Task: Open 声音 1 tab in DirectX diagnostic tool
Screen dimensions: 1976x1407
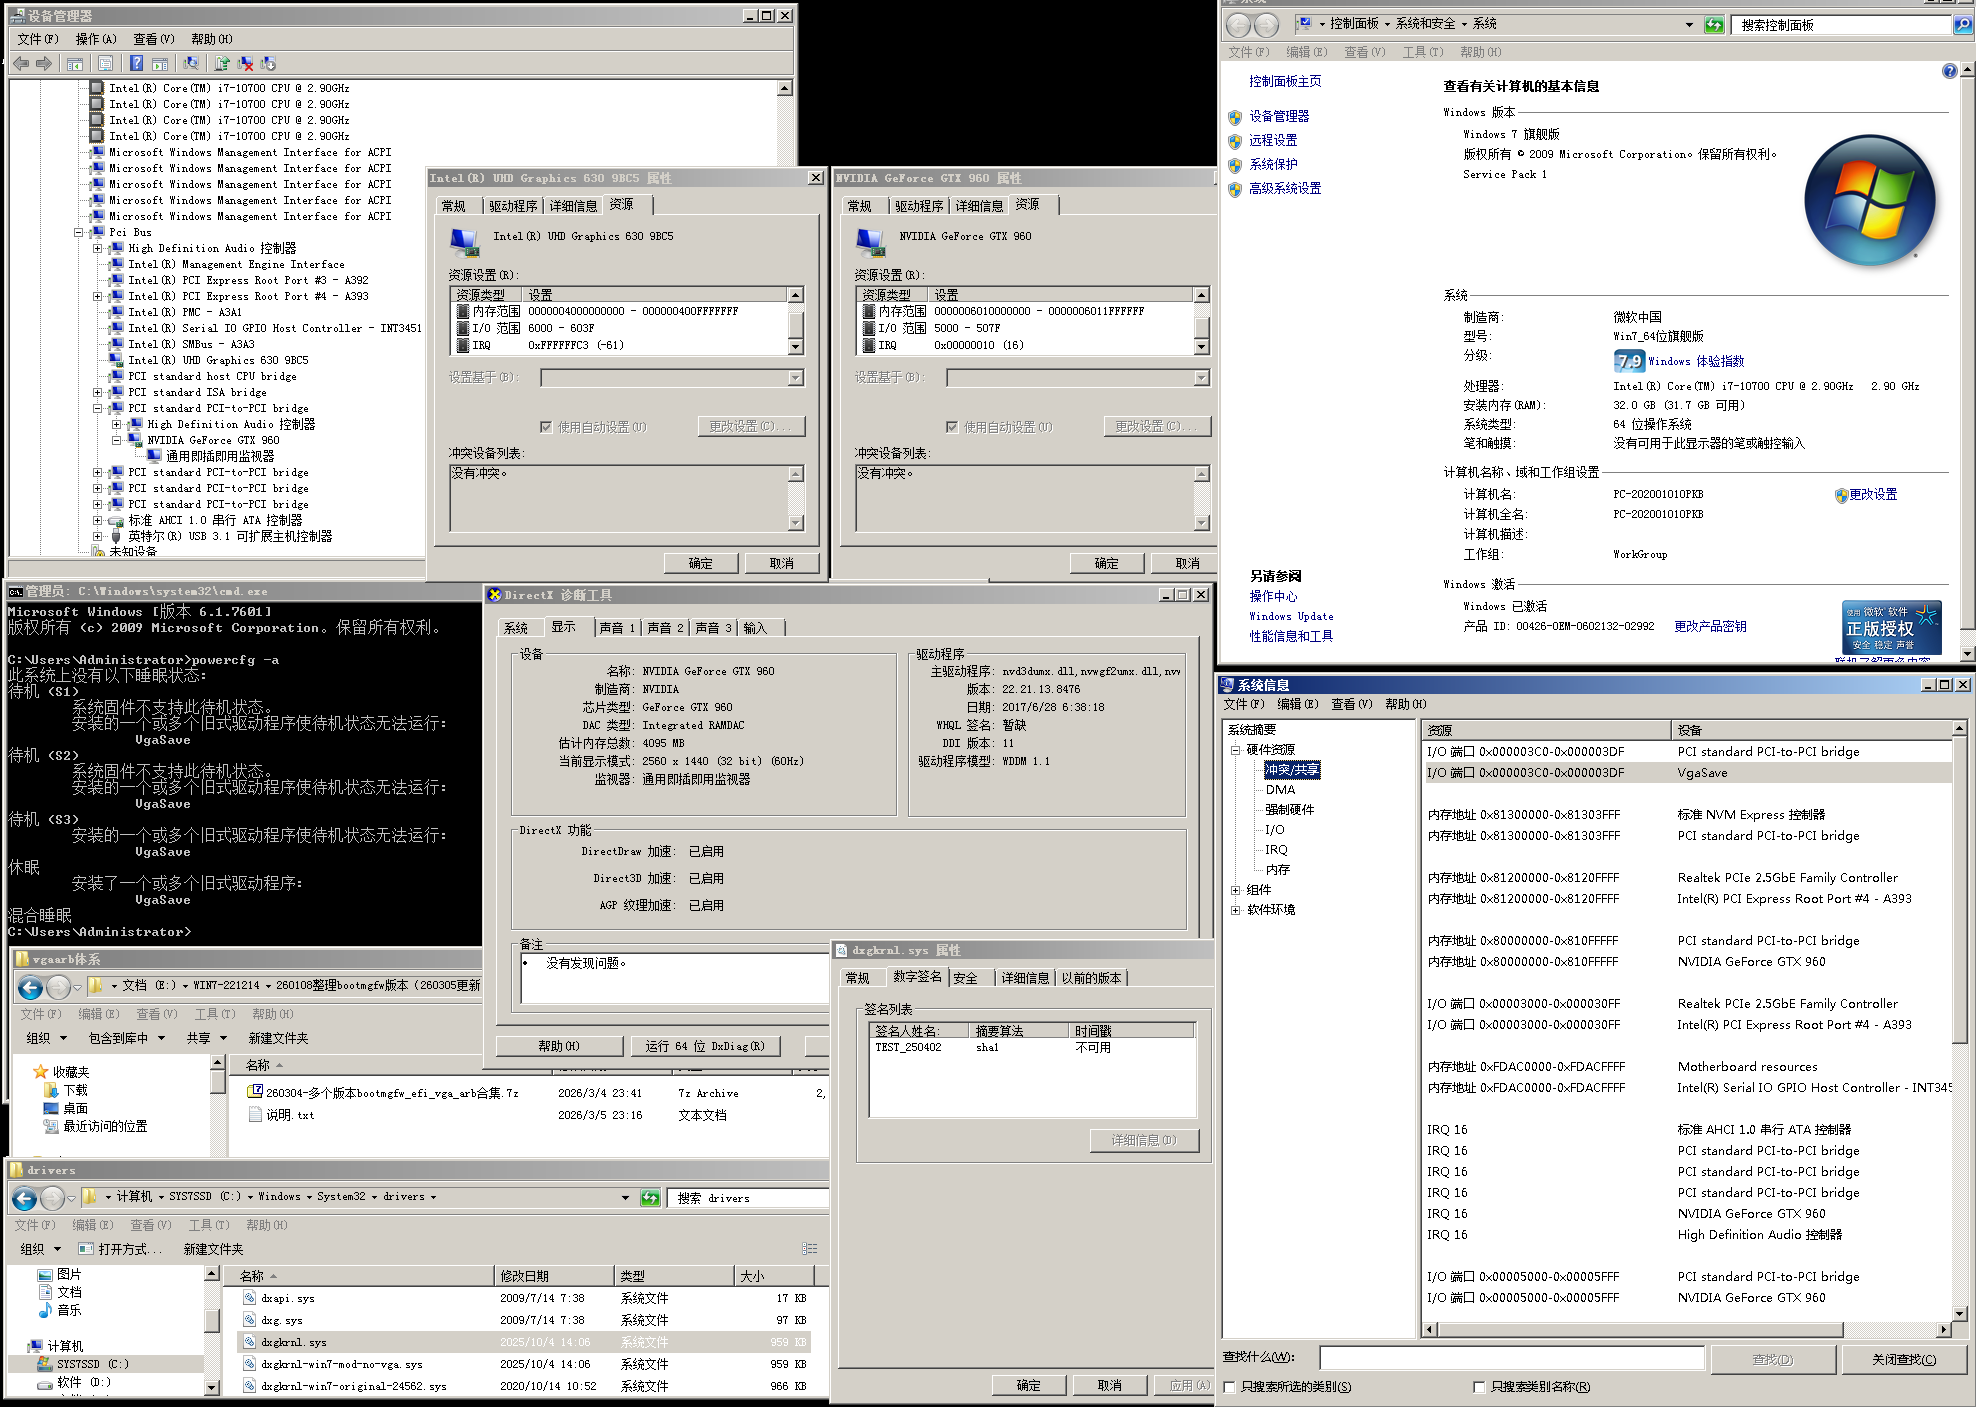Action: coord(616,628)
